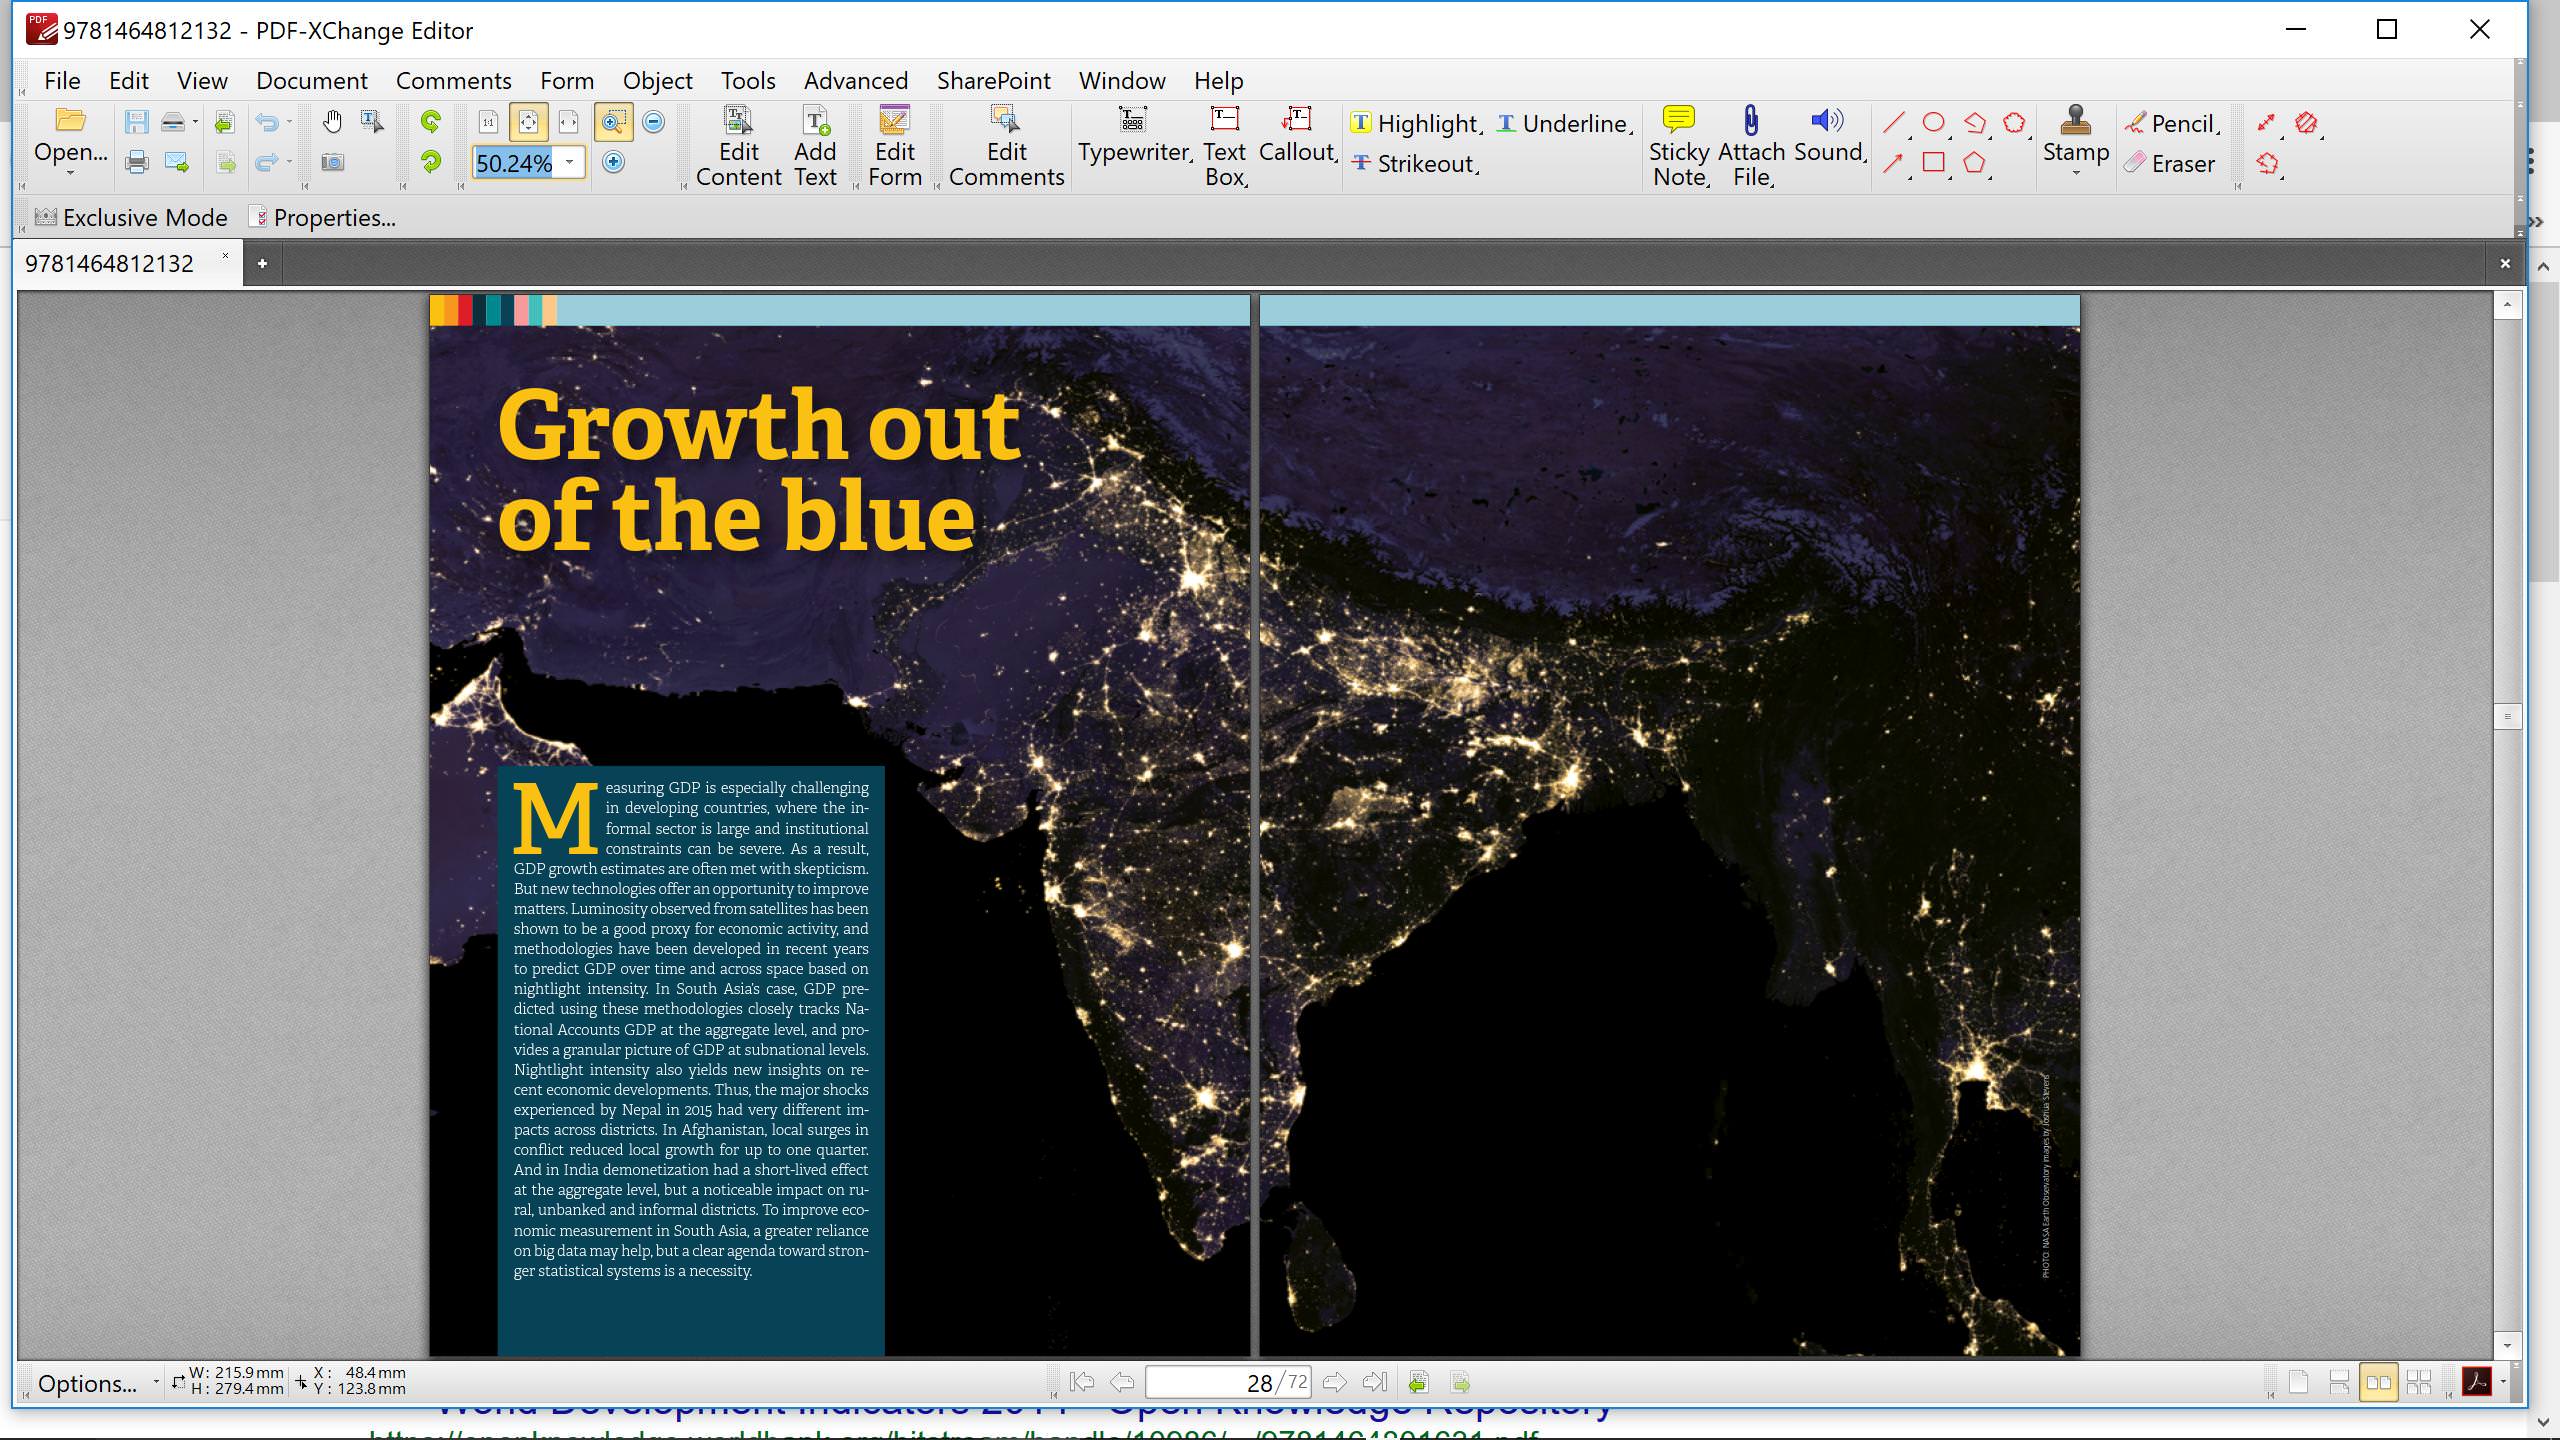Select the Polygon drawing tool
The image size is (2560, 1440).
coord(1973,162)
